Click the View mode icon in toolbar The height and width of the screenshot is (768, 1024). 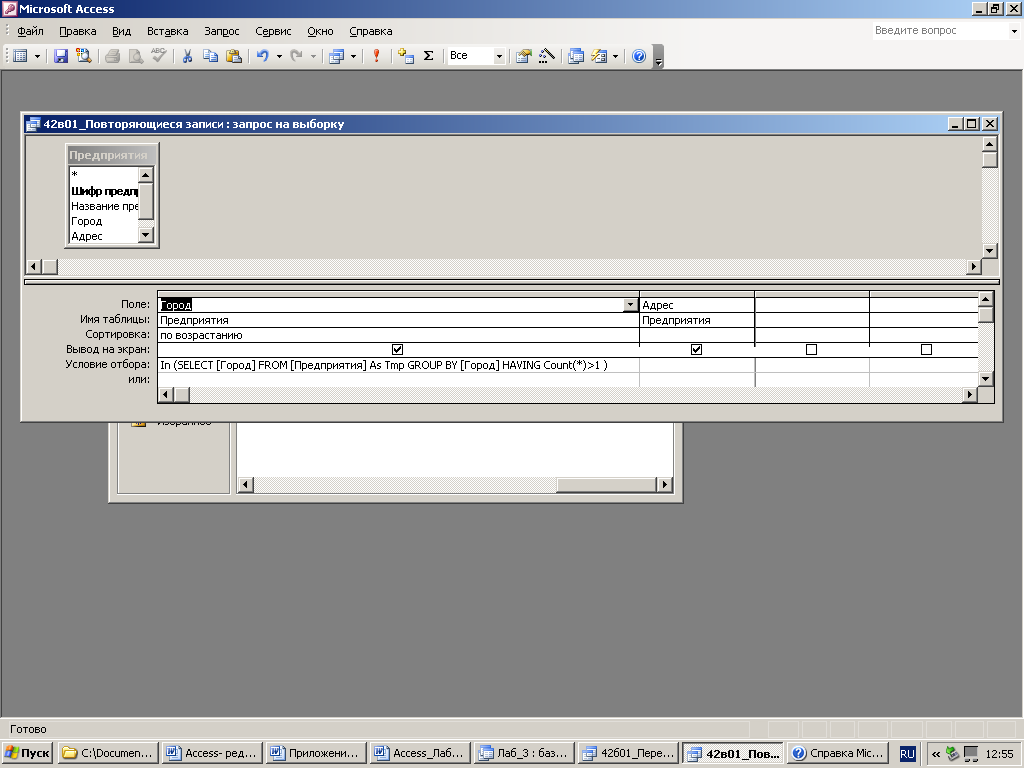[20, 56]
